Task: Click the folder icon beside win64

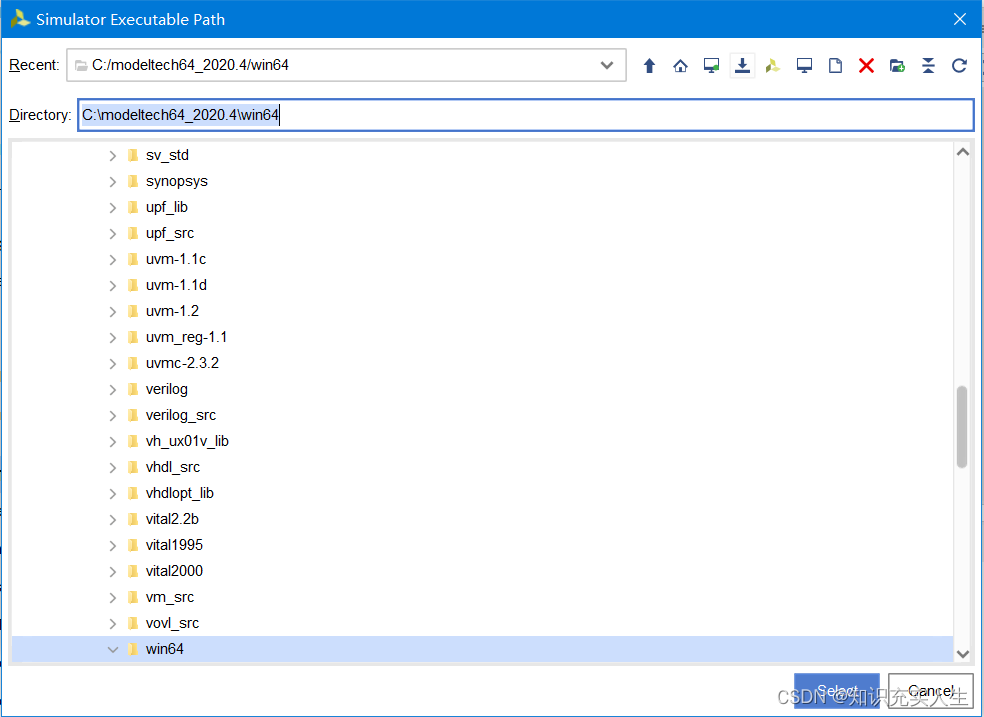Action: click(x=132, y=649)
